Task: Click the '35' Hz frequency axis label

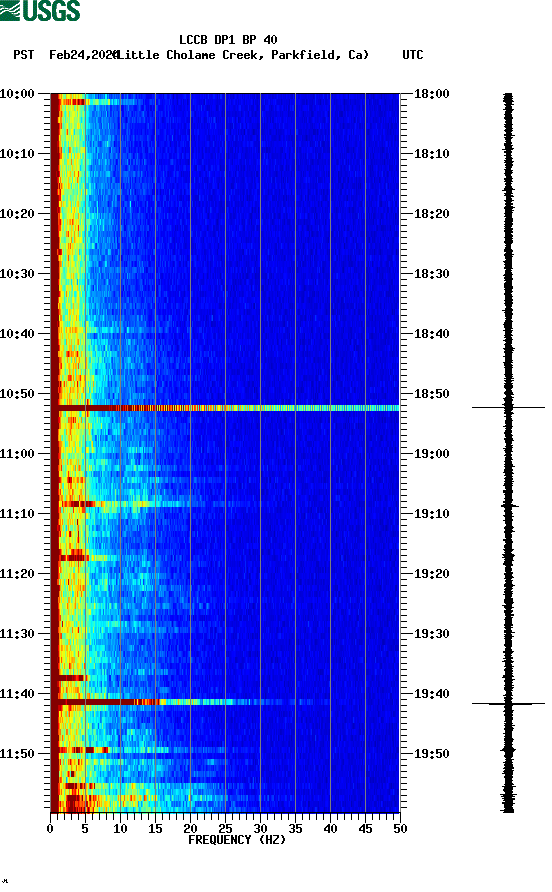Action: coord(295,829)
